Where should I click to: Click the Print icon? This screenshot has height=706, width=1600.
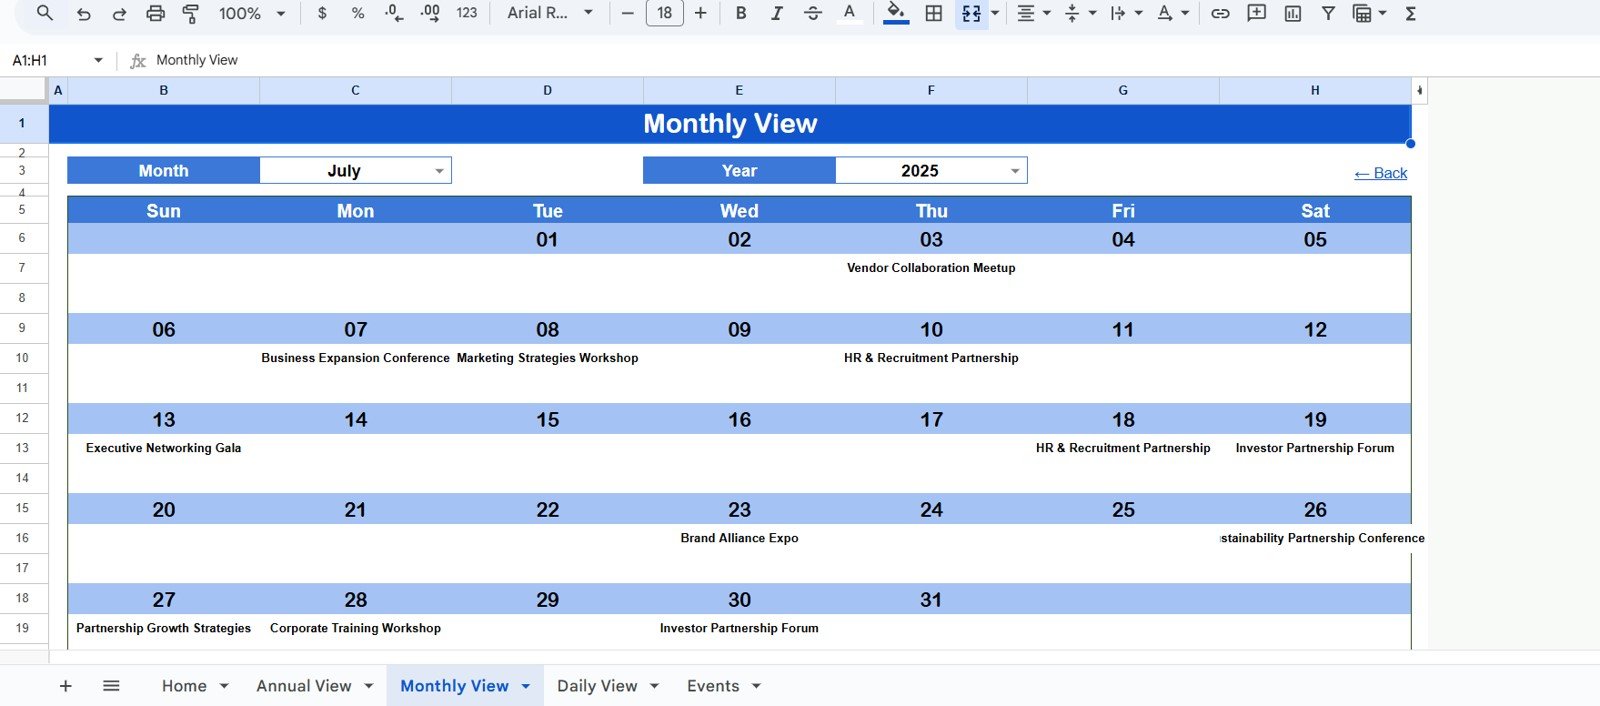pos(155,13)
